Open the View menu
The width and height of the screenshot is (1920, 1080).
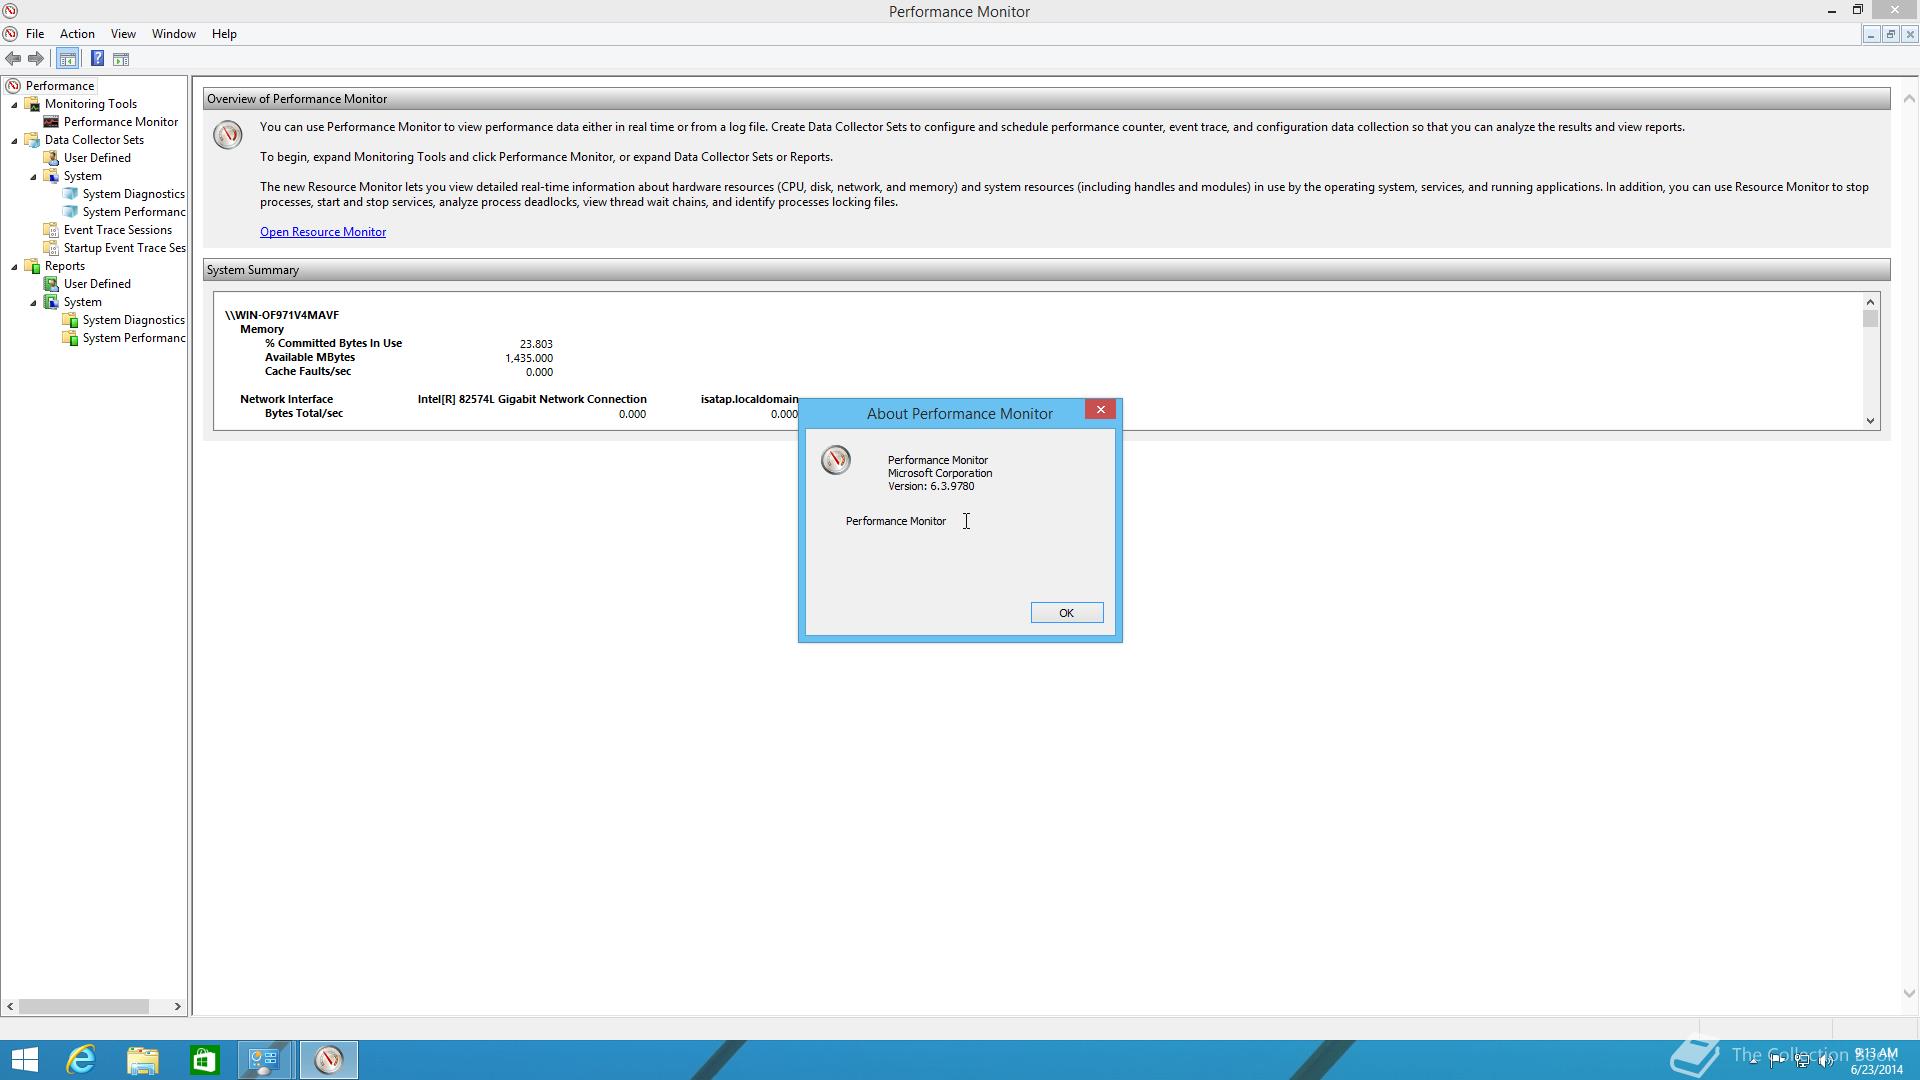pyautogui.click(x=123, y=34)
